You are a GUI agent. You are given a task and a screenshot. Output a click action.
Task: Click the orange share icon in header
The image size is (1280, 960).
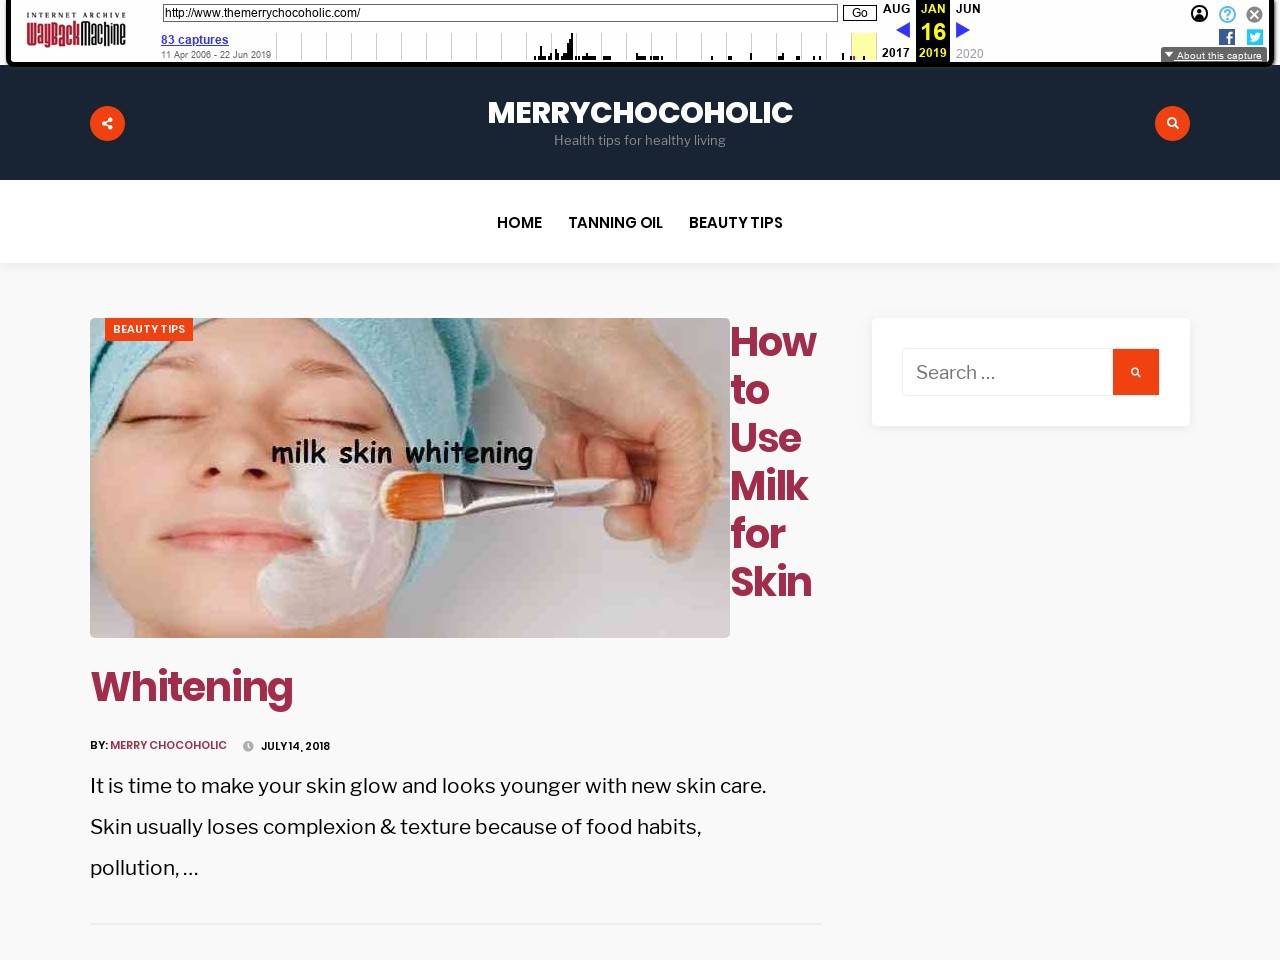tap(107, 123)
